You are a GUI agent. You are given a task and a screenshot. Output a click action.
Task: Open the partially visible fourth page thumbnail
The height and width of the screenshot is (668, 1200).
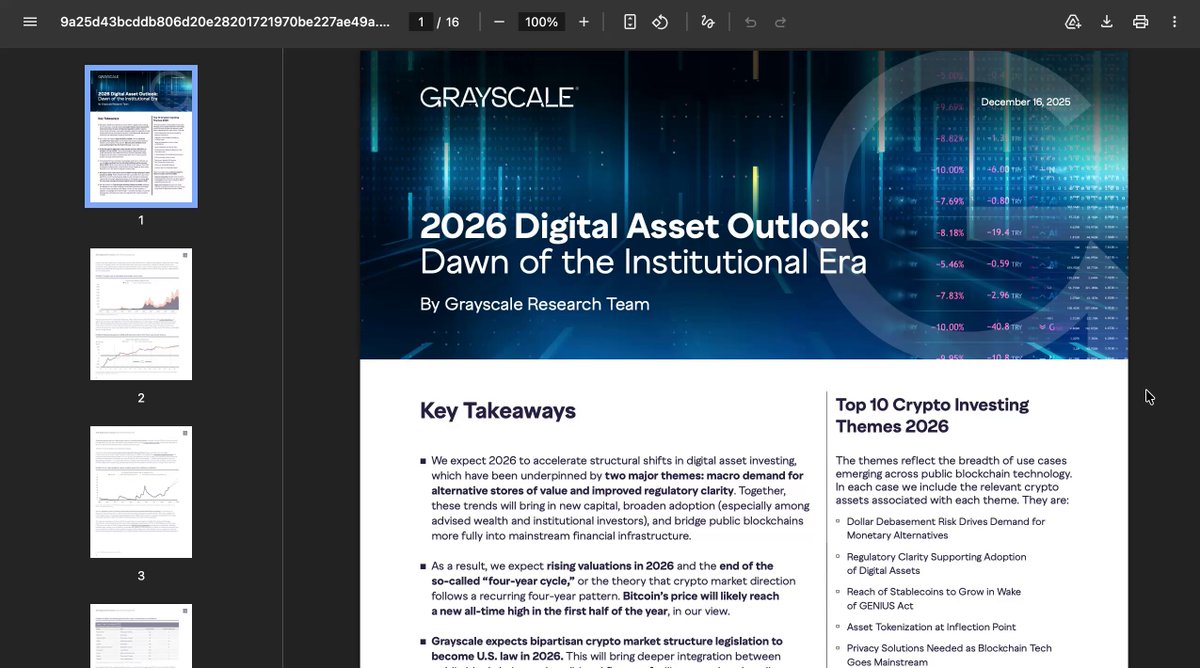click(141, 636)
